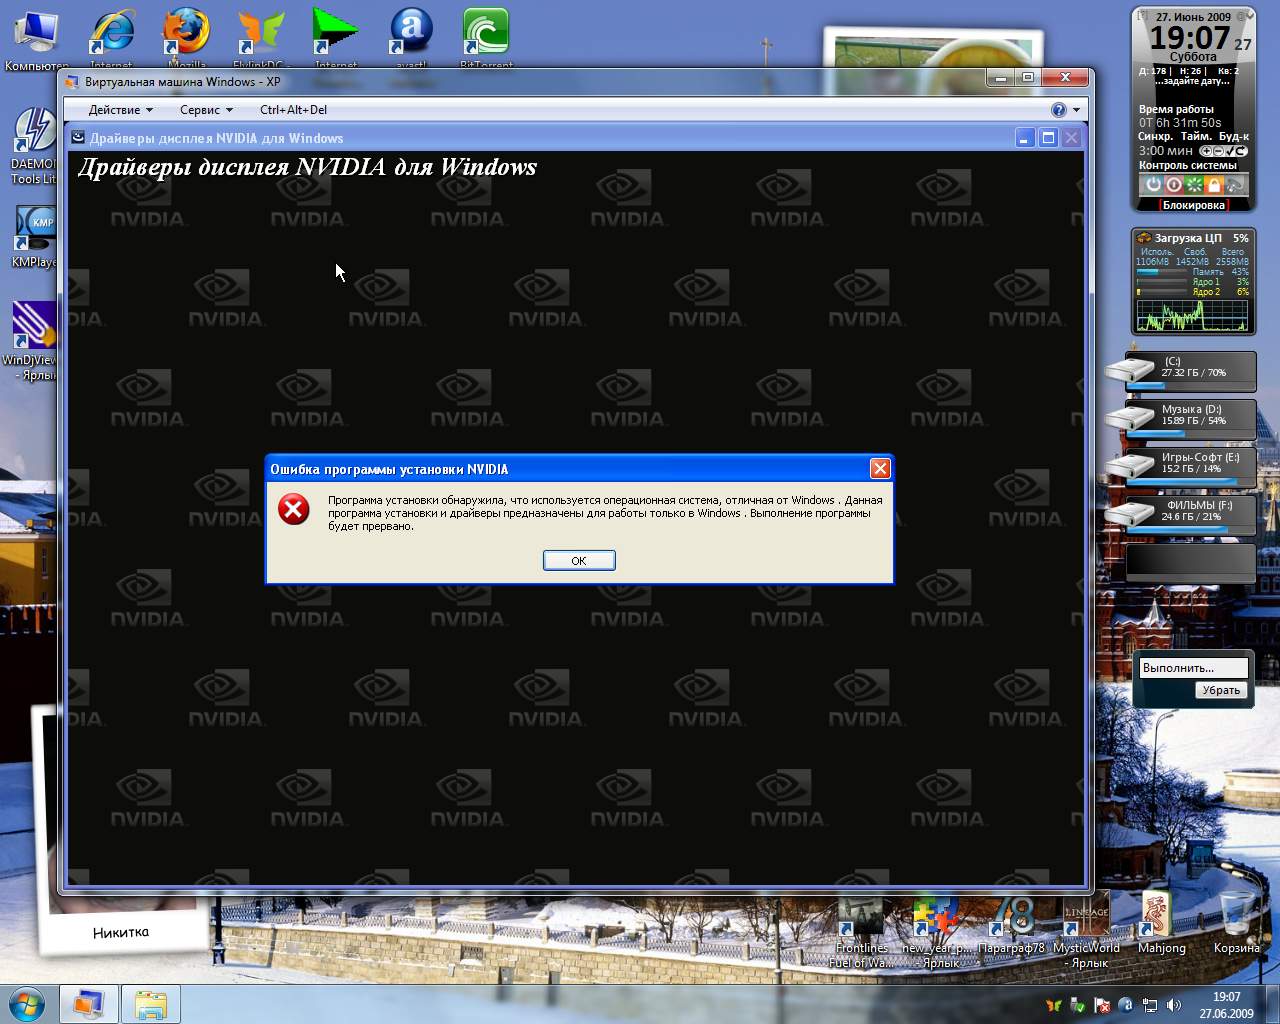Image resolution: width=1280 pixels, height=1024 pixels.
Task: Click avast tray icon
Action: tap(1126, 1005)
